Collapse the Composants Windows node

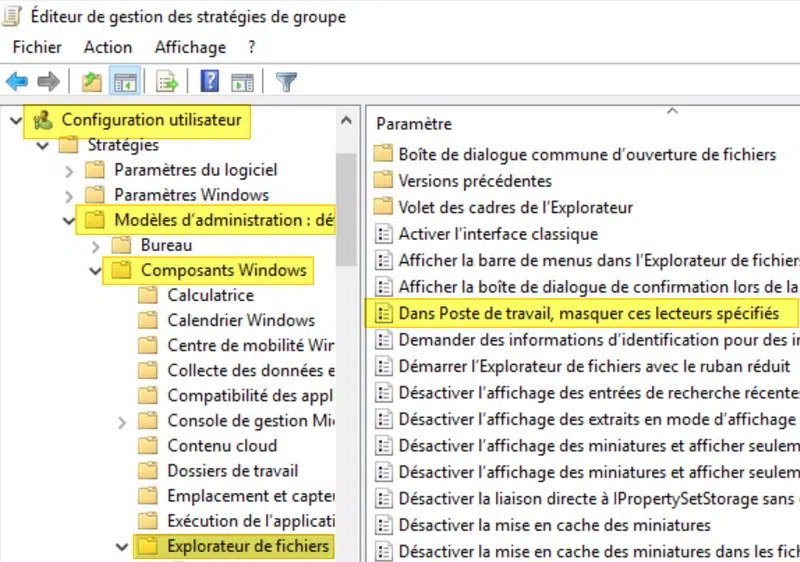click(95, 271)
